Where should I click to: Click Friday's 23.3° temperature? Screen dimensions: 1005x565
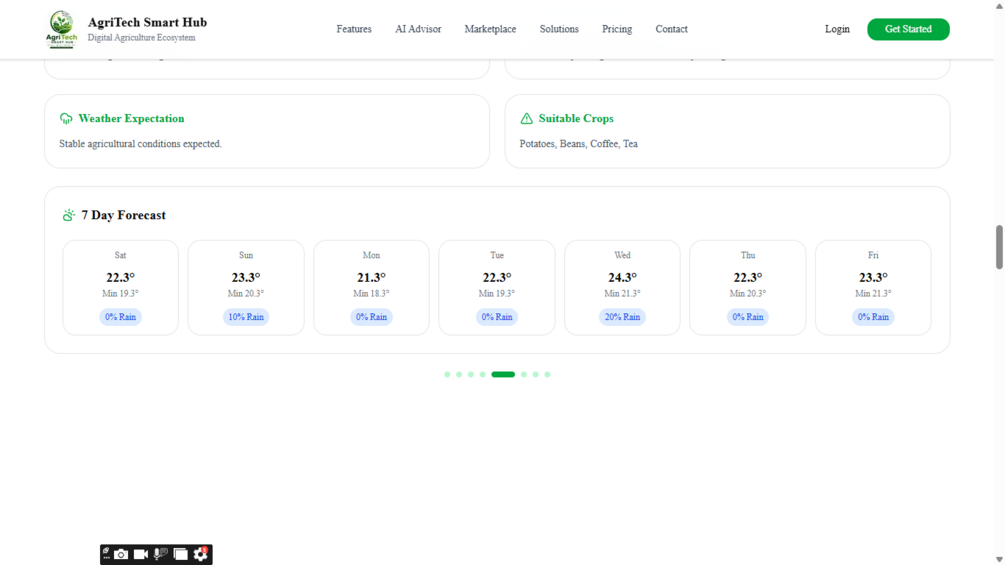click(873, 277)
